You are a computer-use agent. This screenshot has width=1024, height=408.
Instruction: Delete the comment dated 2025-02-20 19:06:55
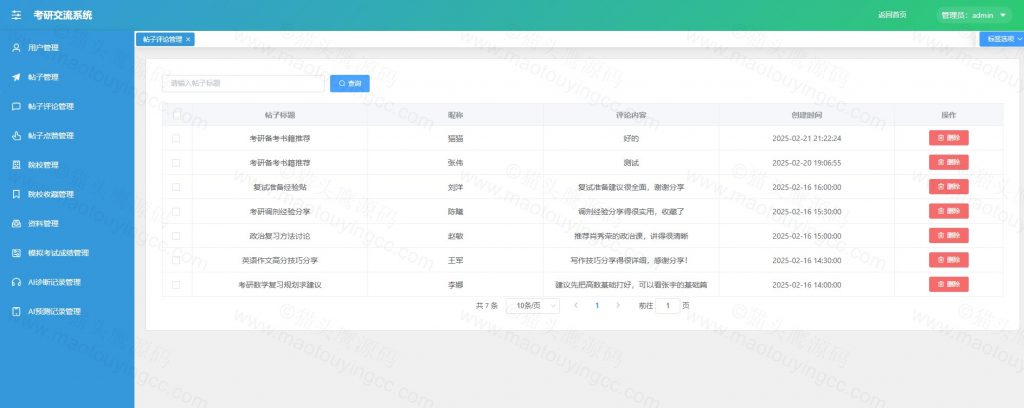pyautogui.click(x=948, y=163)
